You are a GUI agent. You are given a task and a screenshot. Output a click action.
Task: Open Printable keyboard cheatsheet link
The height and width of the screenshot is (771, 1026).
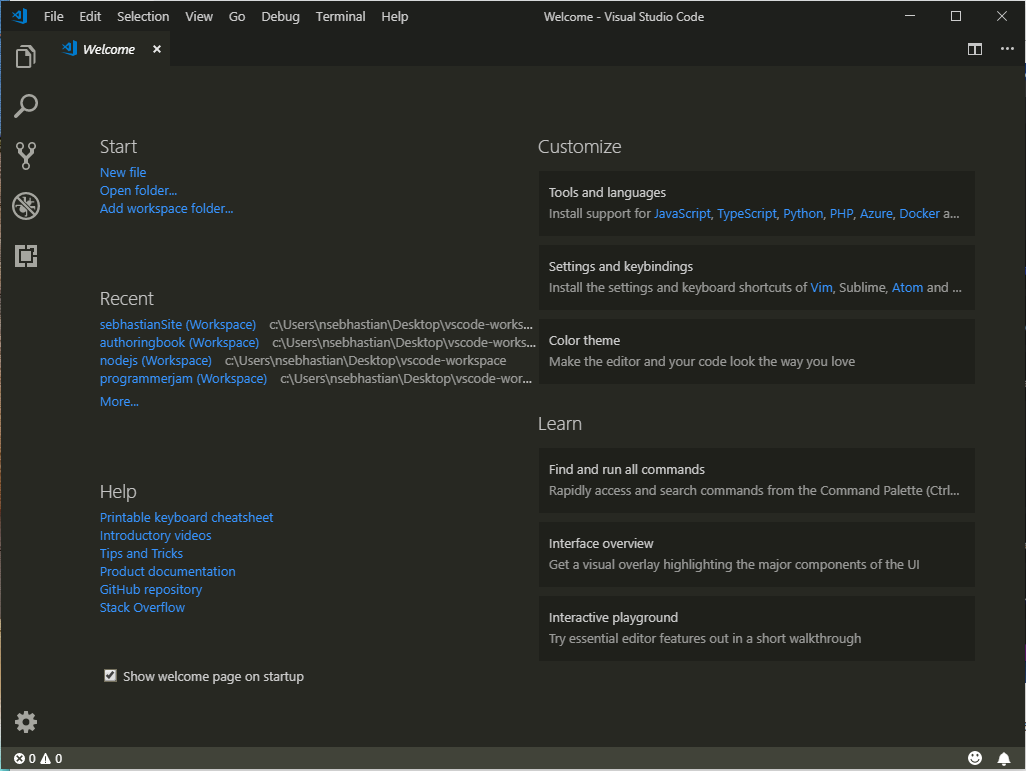click(186, 517)
